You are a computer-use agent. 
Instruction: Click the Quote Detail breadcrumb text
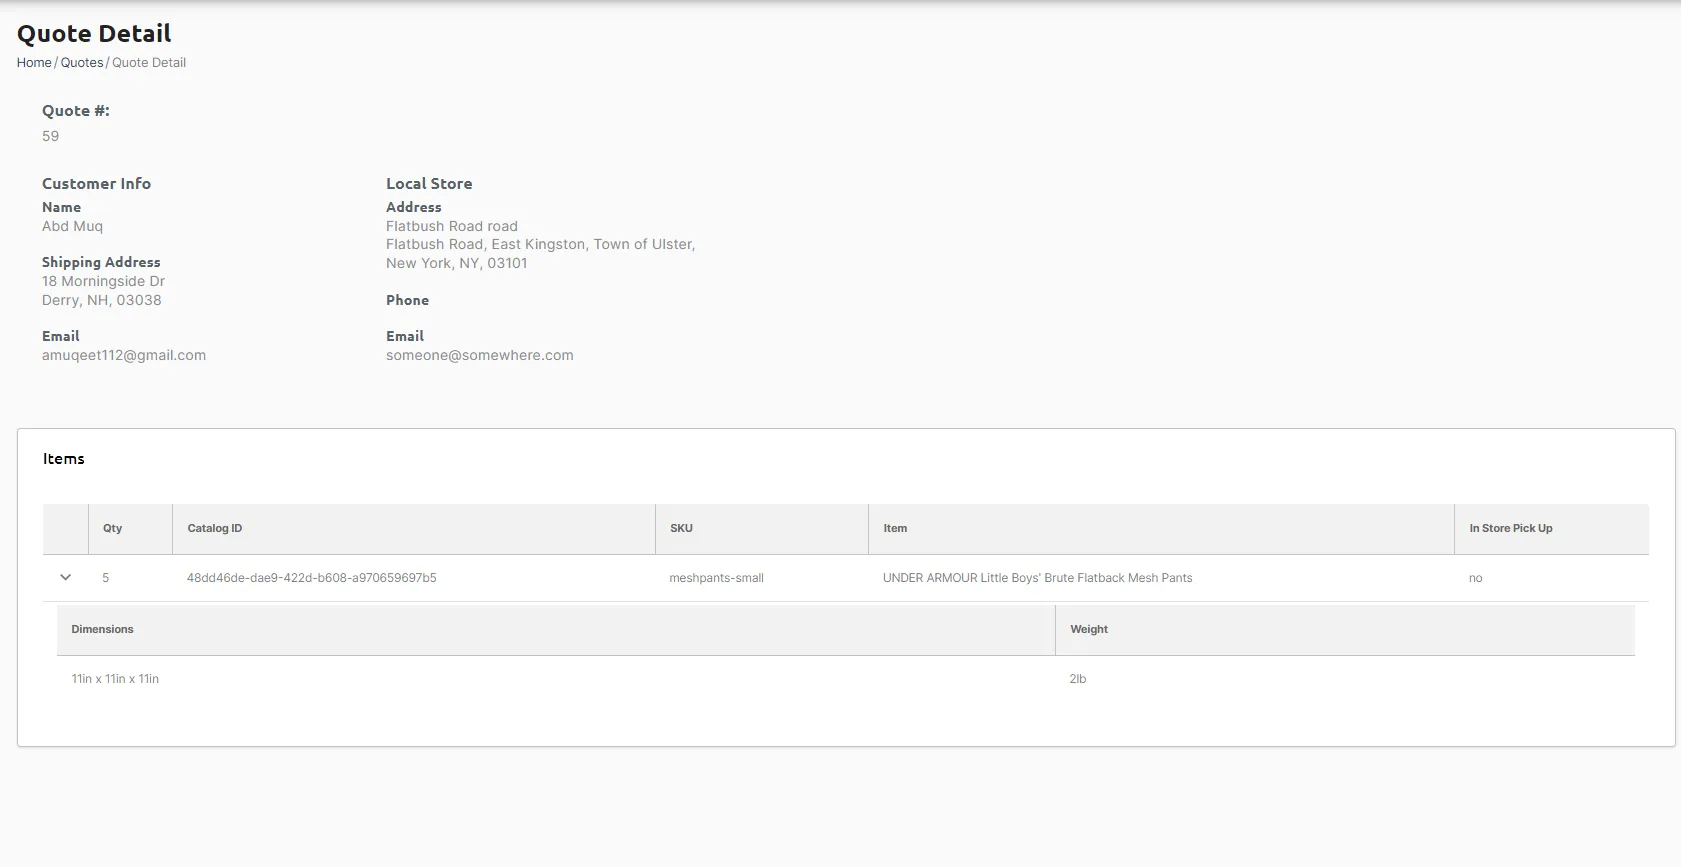pyautogui.click(x=149, y=62)
